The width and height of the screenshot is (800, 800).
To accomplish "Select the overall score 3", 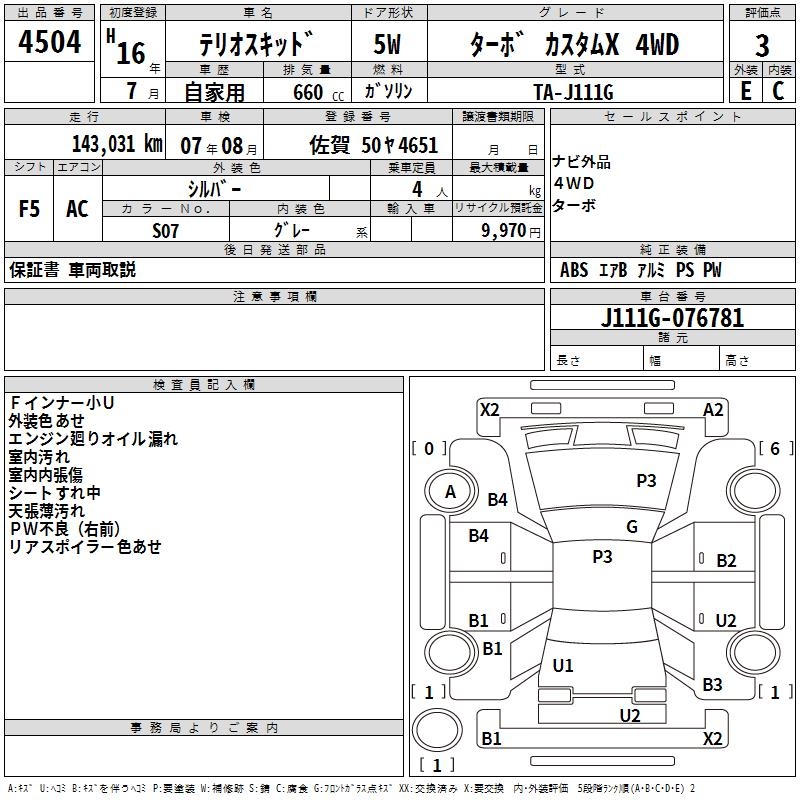I will 762,45.
